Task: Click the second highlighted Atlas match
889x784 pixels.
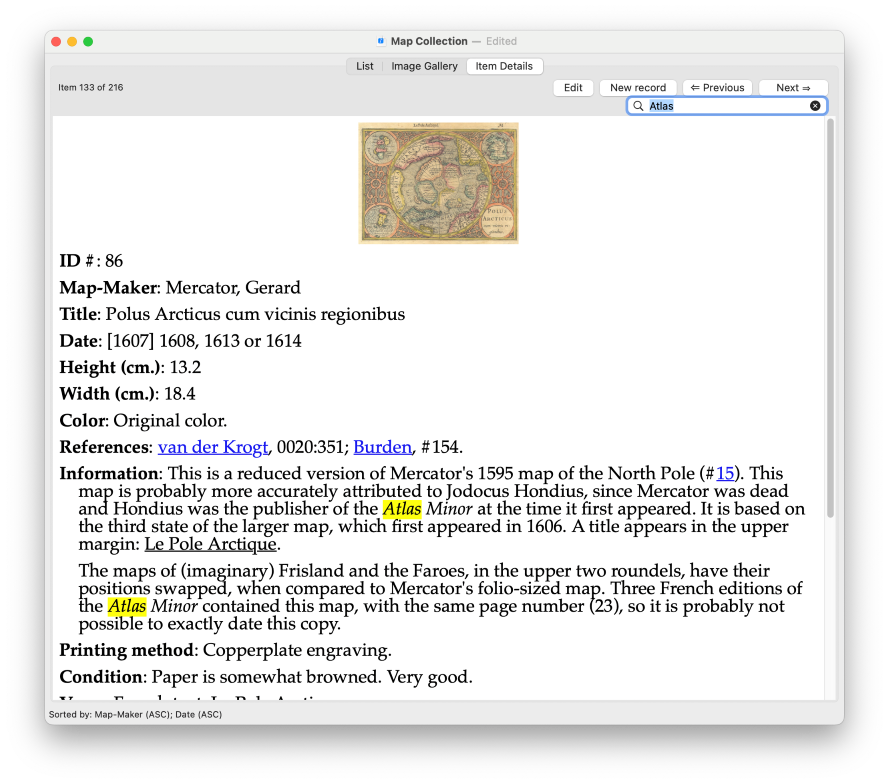Action: pyautogui.click(x=127, y=606)
